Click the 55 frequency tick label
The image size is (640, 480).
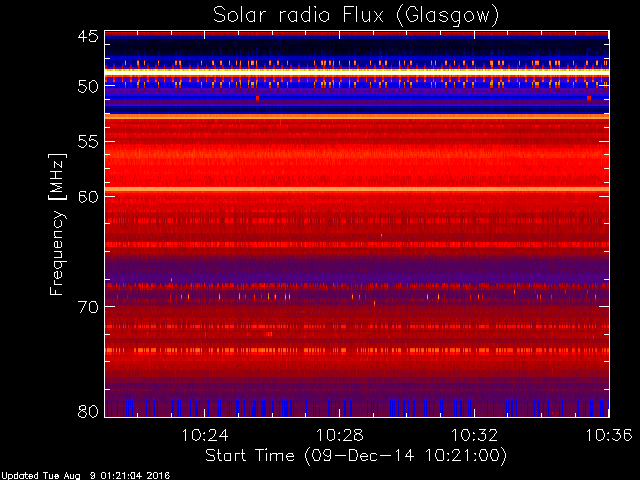click(x=88, y=142)
